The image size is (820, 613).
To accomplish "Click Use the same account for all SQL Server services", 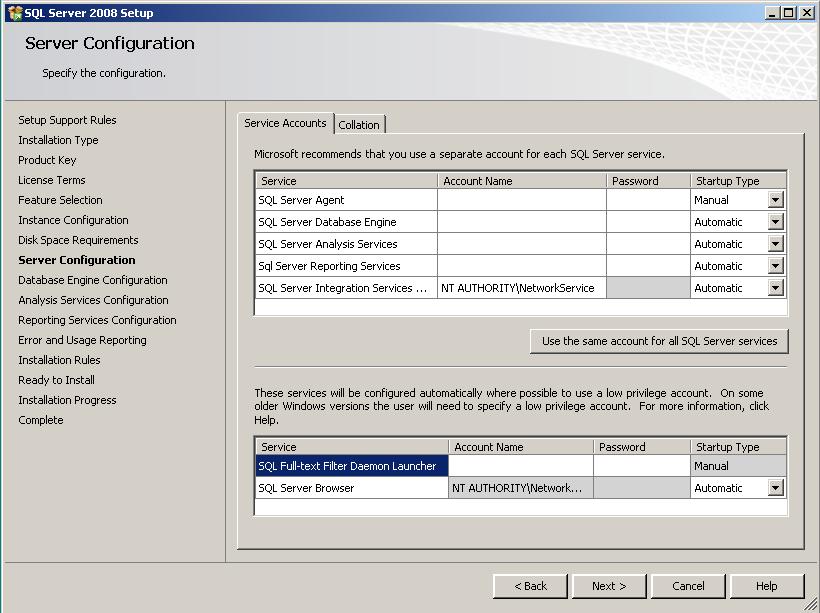I will point(659,342).
